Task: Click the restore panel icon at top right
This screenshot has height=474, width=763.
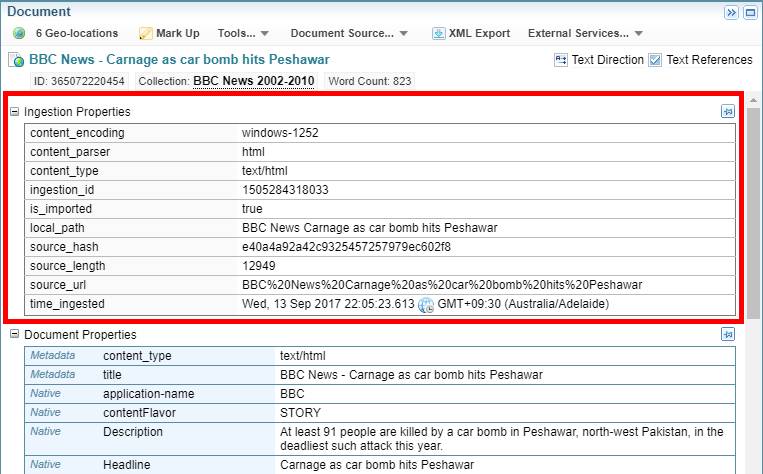Action: click(750, 12)
